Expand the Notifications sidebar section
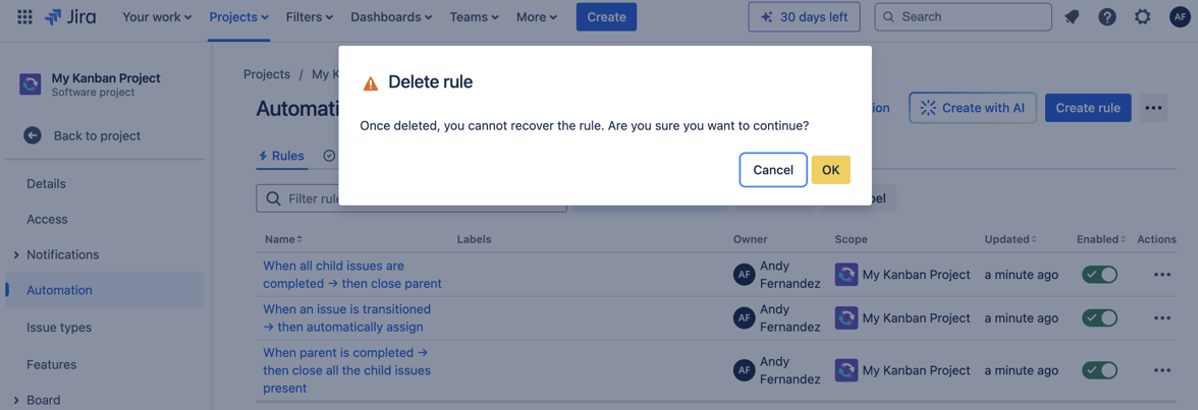The height and width of the screenshot is (410, 1198). coord(16,255)
